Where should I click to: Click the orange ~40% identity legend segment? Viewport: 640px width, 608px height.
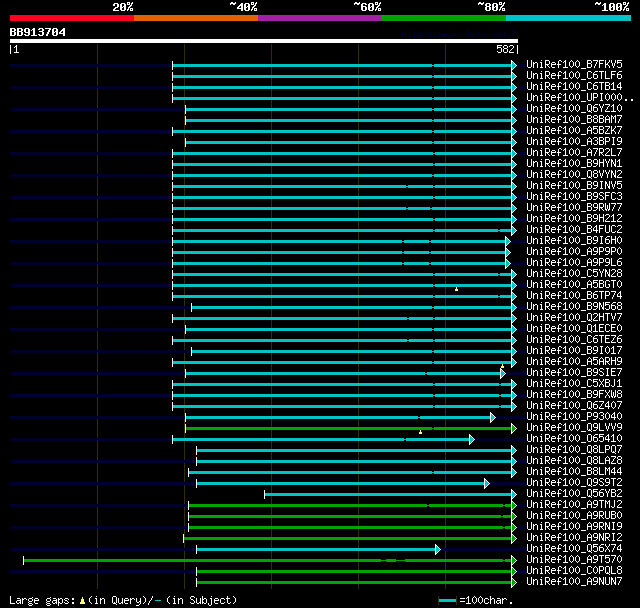click(196, 18)
